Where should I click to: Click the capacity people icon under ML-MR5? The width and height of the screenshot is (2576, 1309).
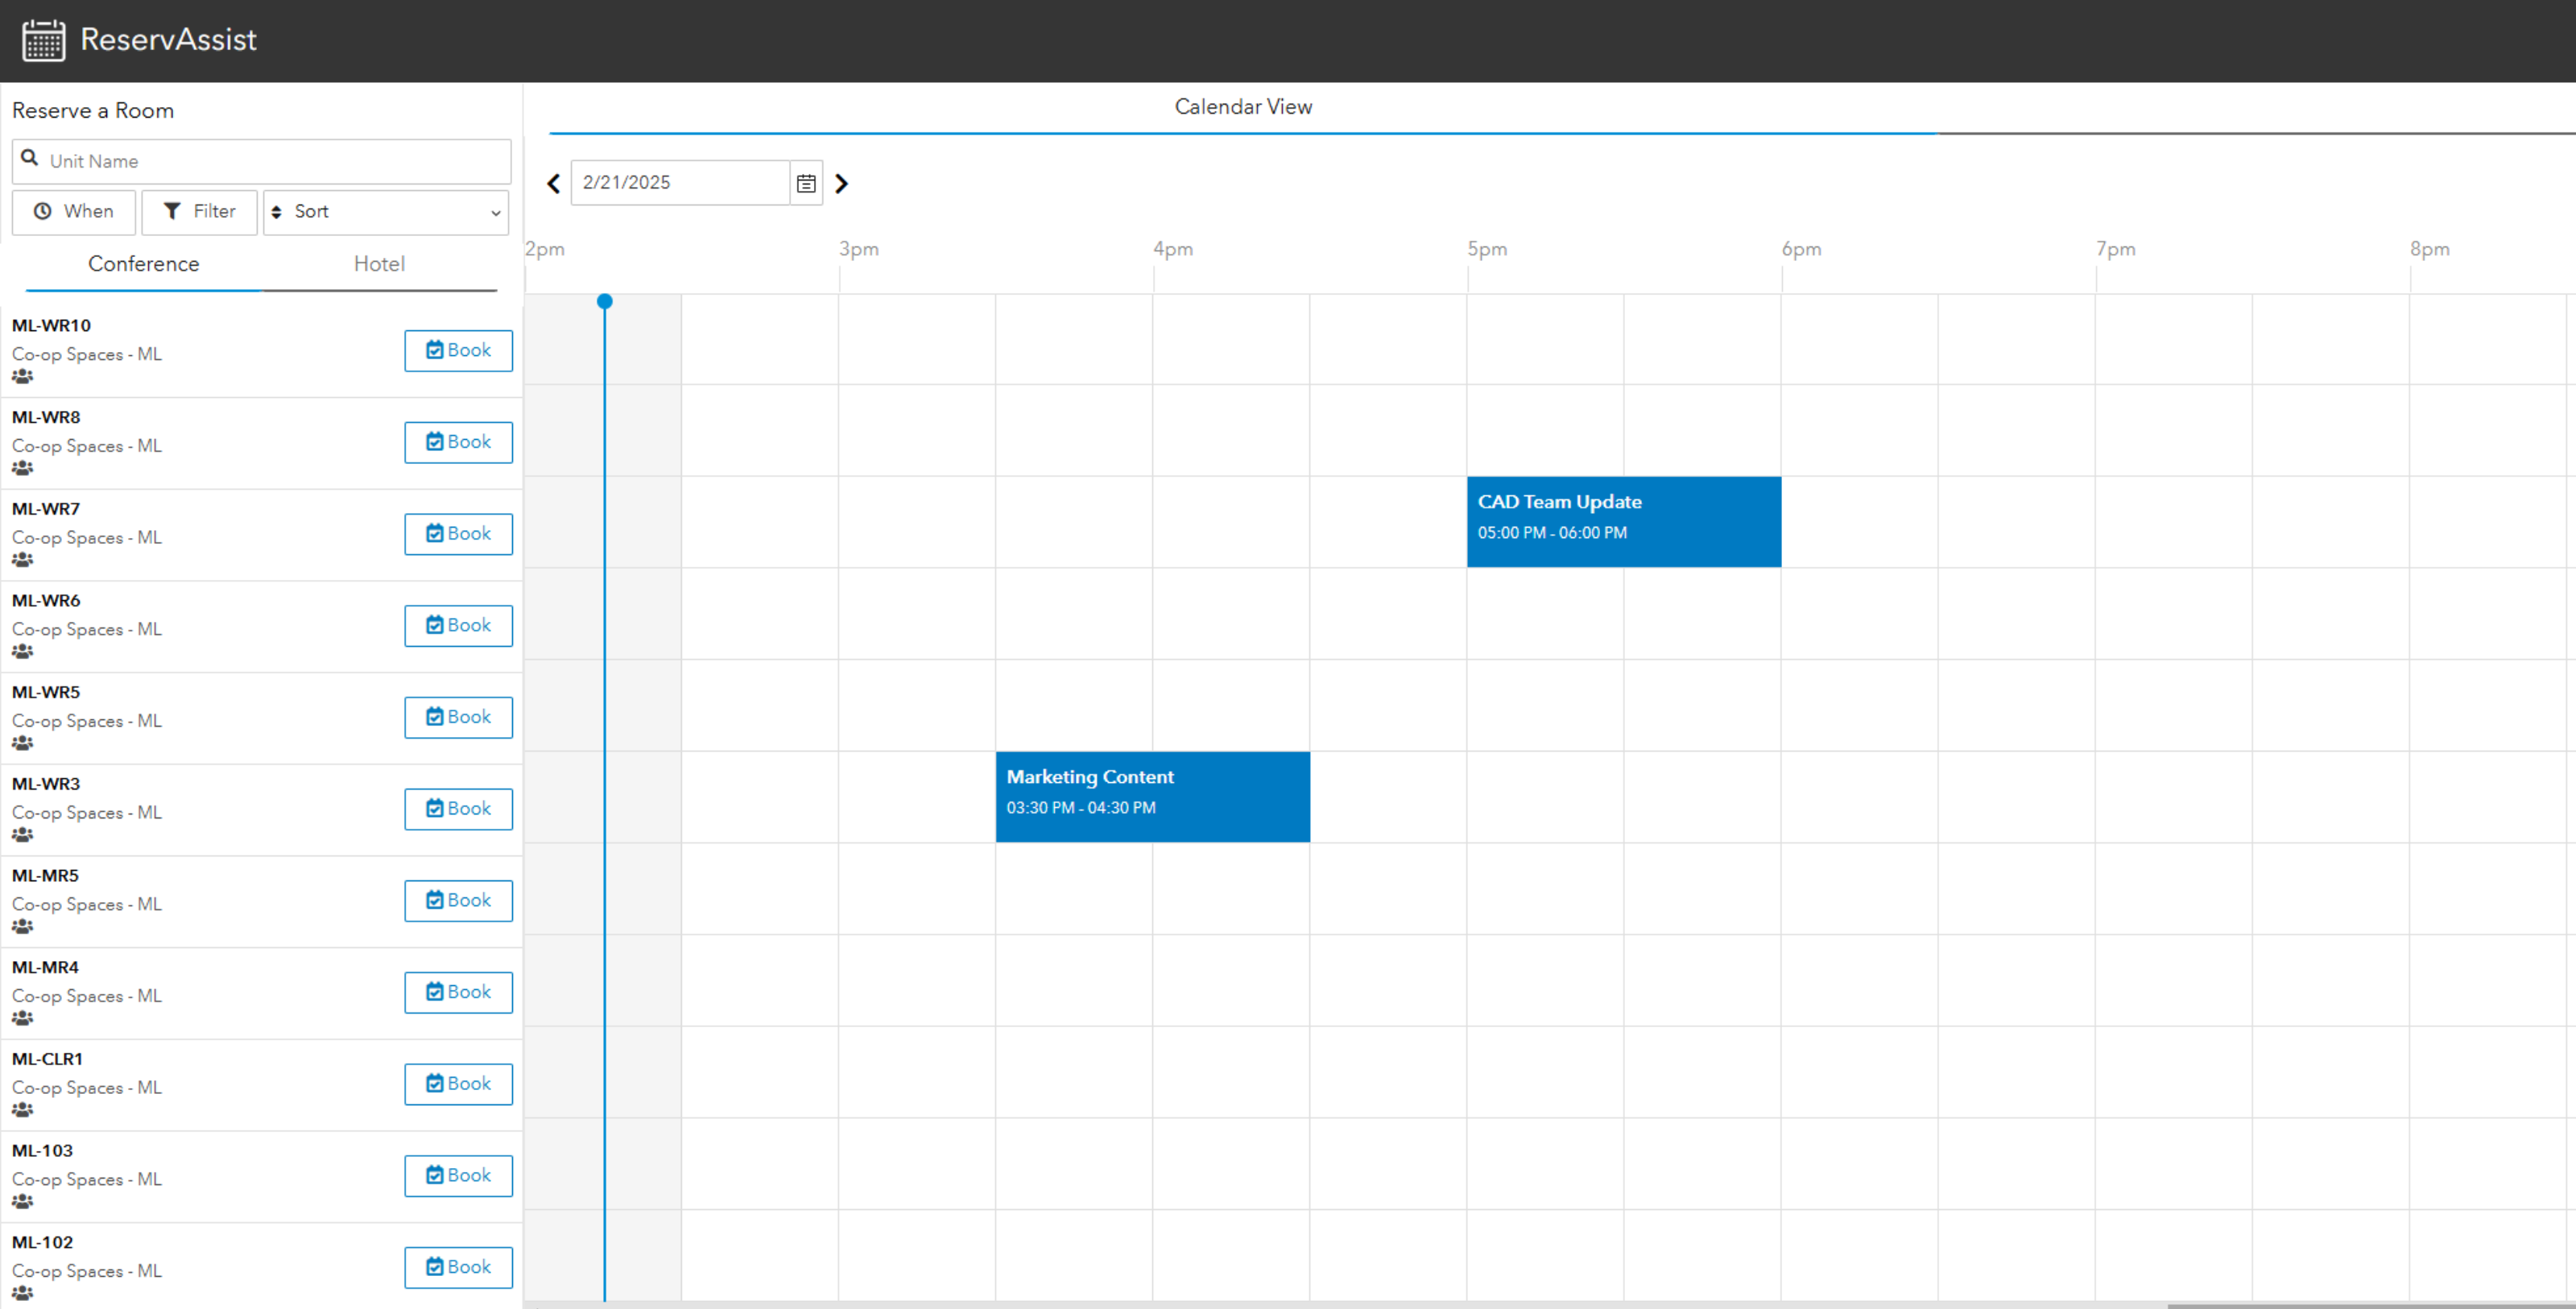coord(22,927)
